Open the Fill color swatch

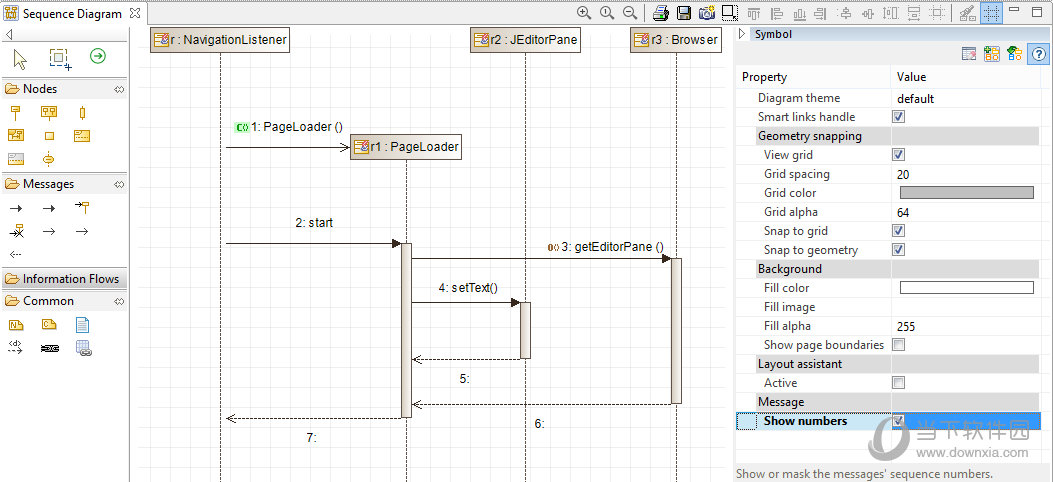pyautogui.click(x=966, y=288)
